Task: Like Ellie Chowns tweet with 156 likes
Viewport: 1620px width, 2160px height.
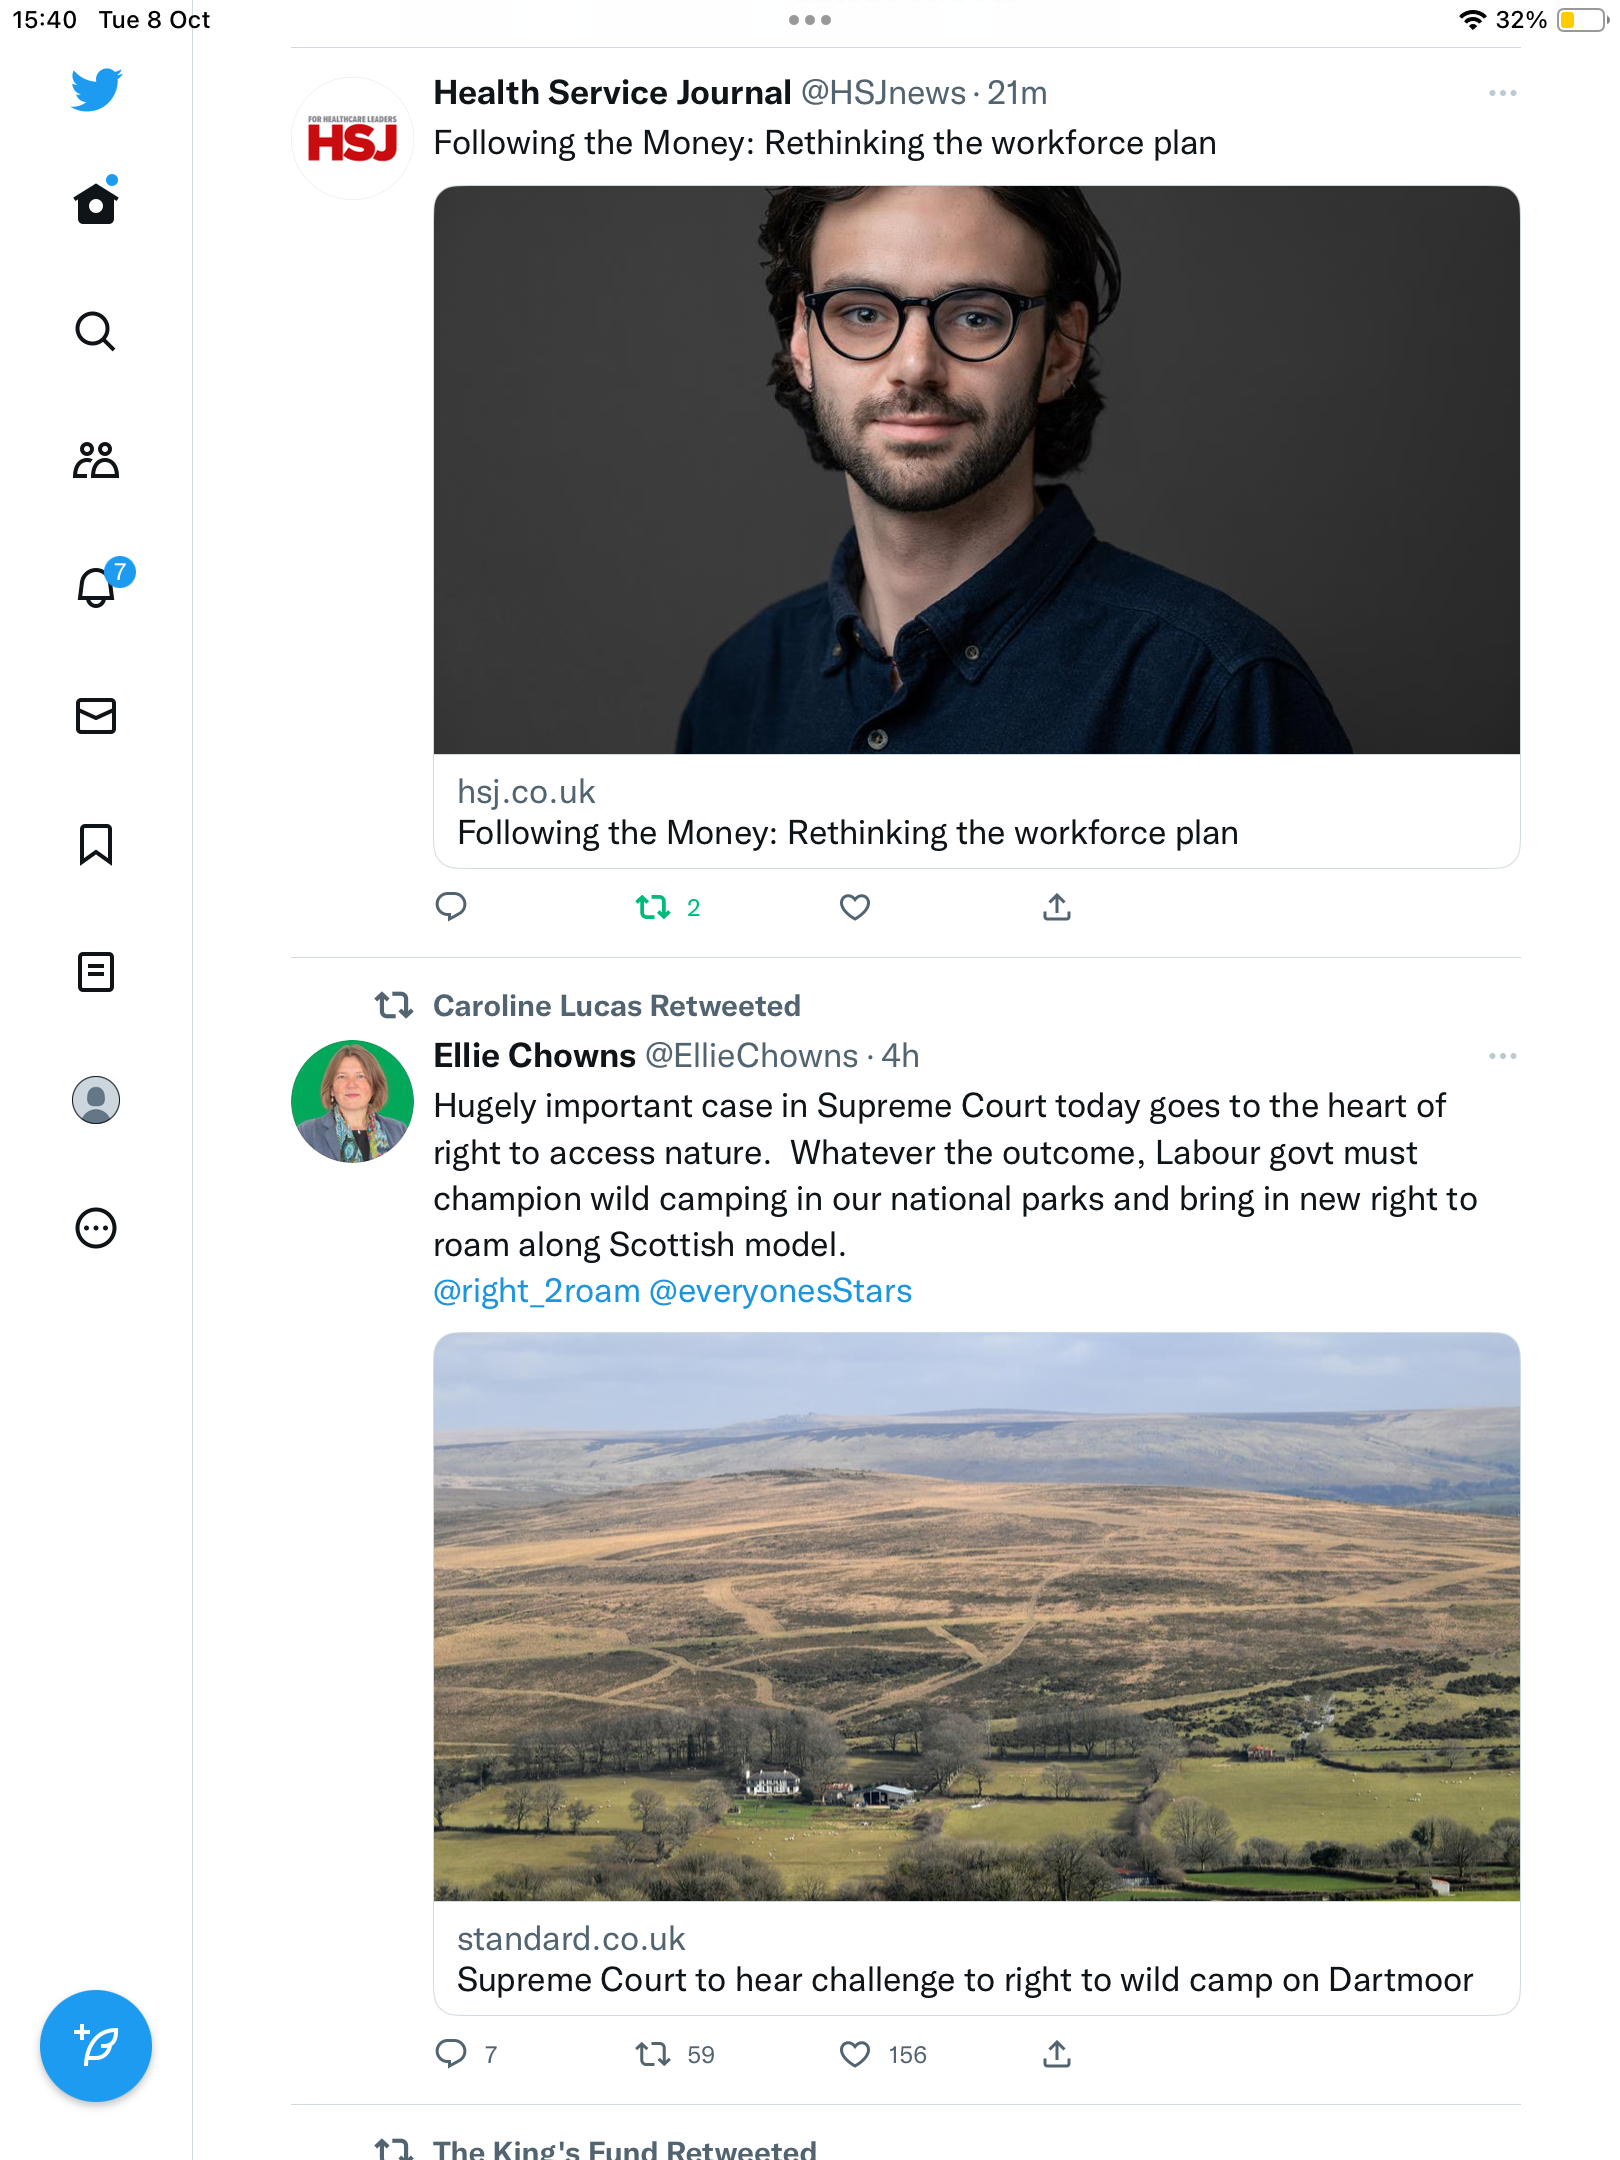Action: click(883, 2054)
